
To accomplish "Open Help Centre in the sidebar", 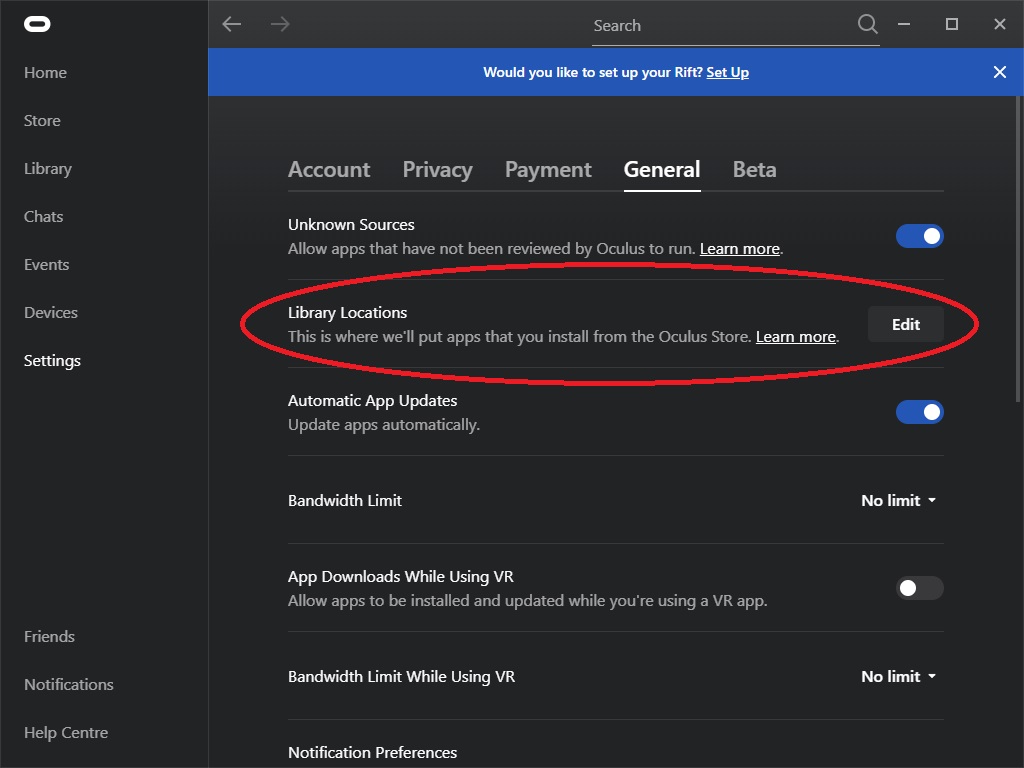I will pyautogui.click(x=66, y=733).
